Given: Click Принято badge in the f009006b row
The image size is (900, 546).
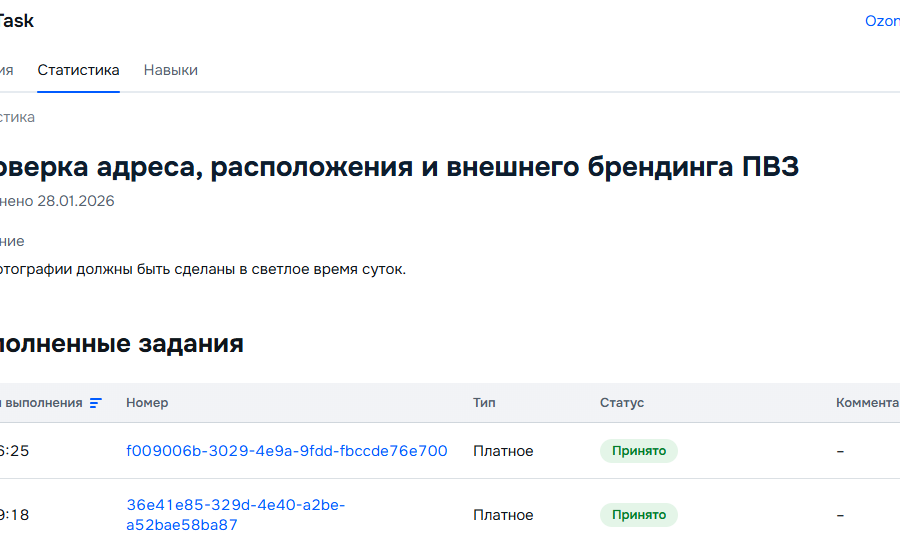Looking at the screenshot, I should [x=639, y=451].
